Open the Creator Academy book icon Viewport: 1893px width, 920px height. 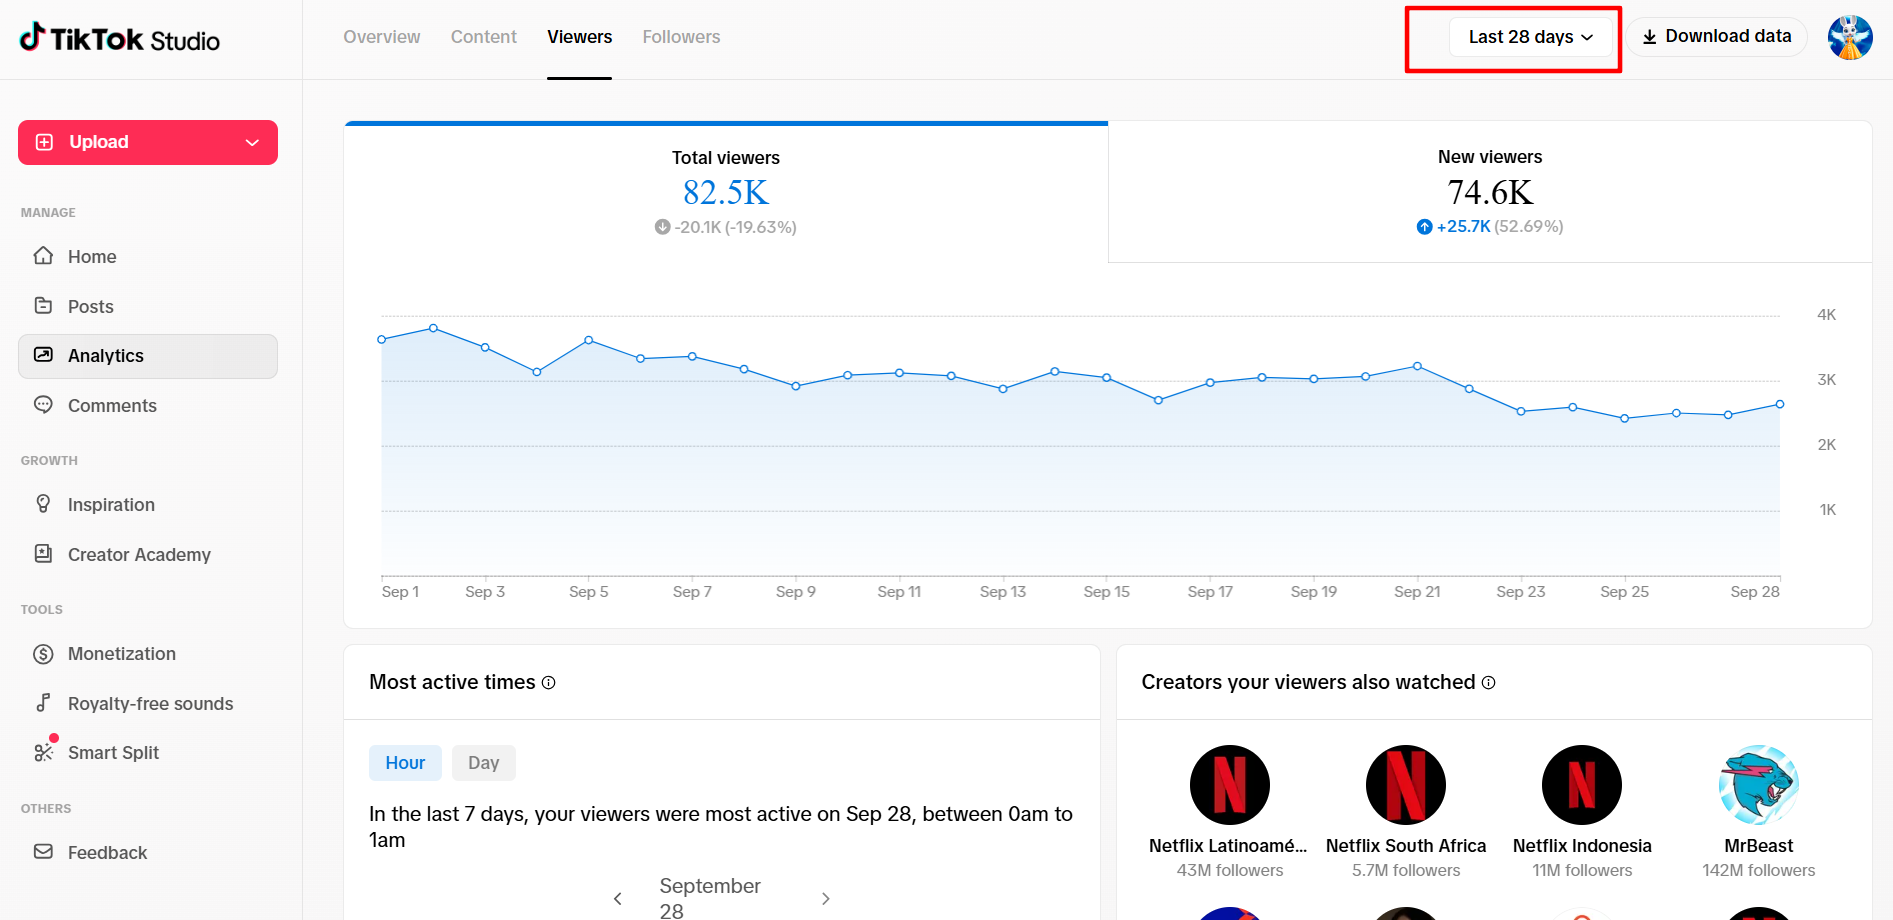(x=43, y=554)
